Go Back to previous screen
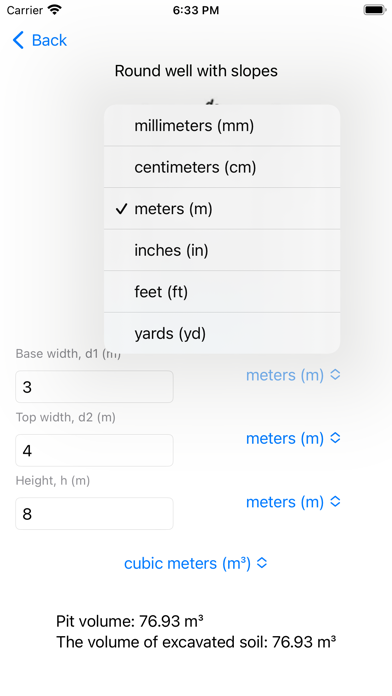The height and width of the screenshot is (696, 392). click(x=40, y=40)
